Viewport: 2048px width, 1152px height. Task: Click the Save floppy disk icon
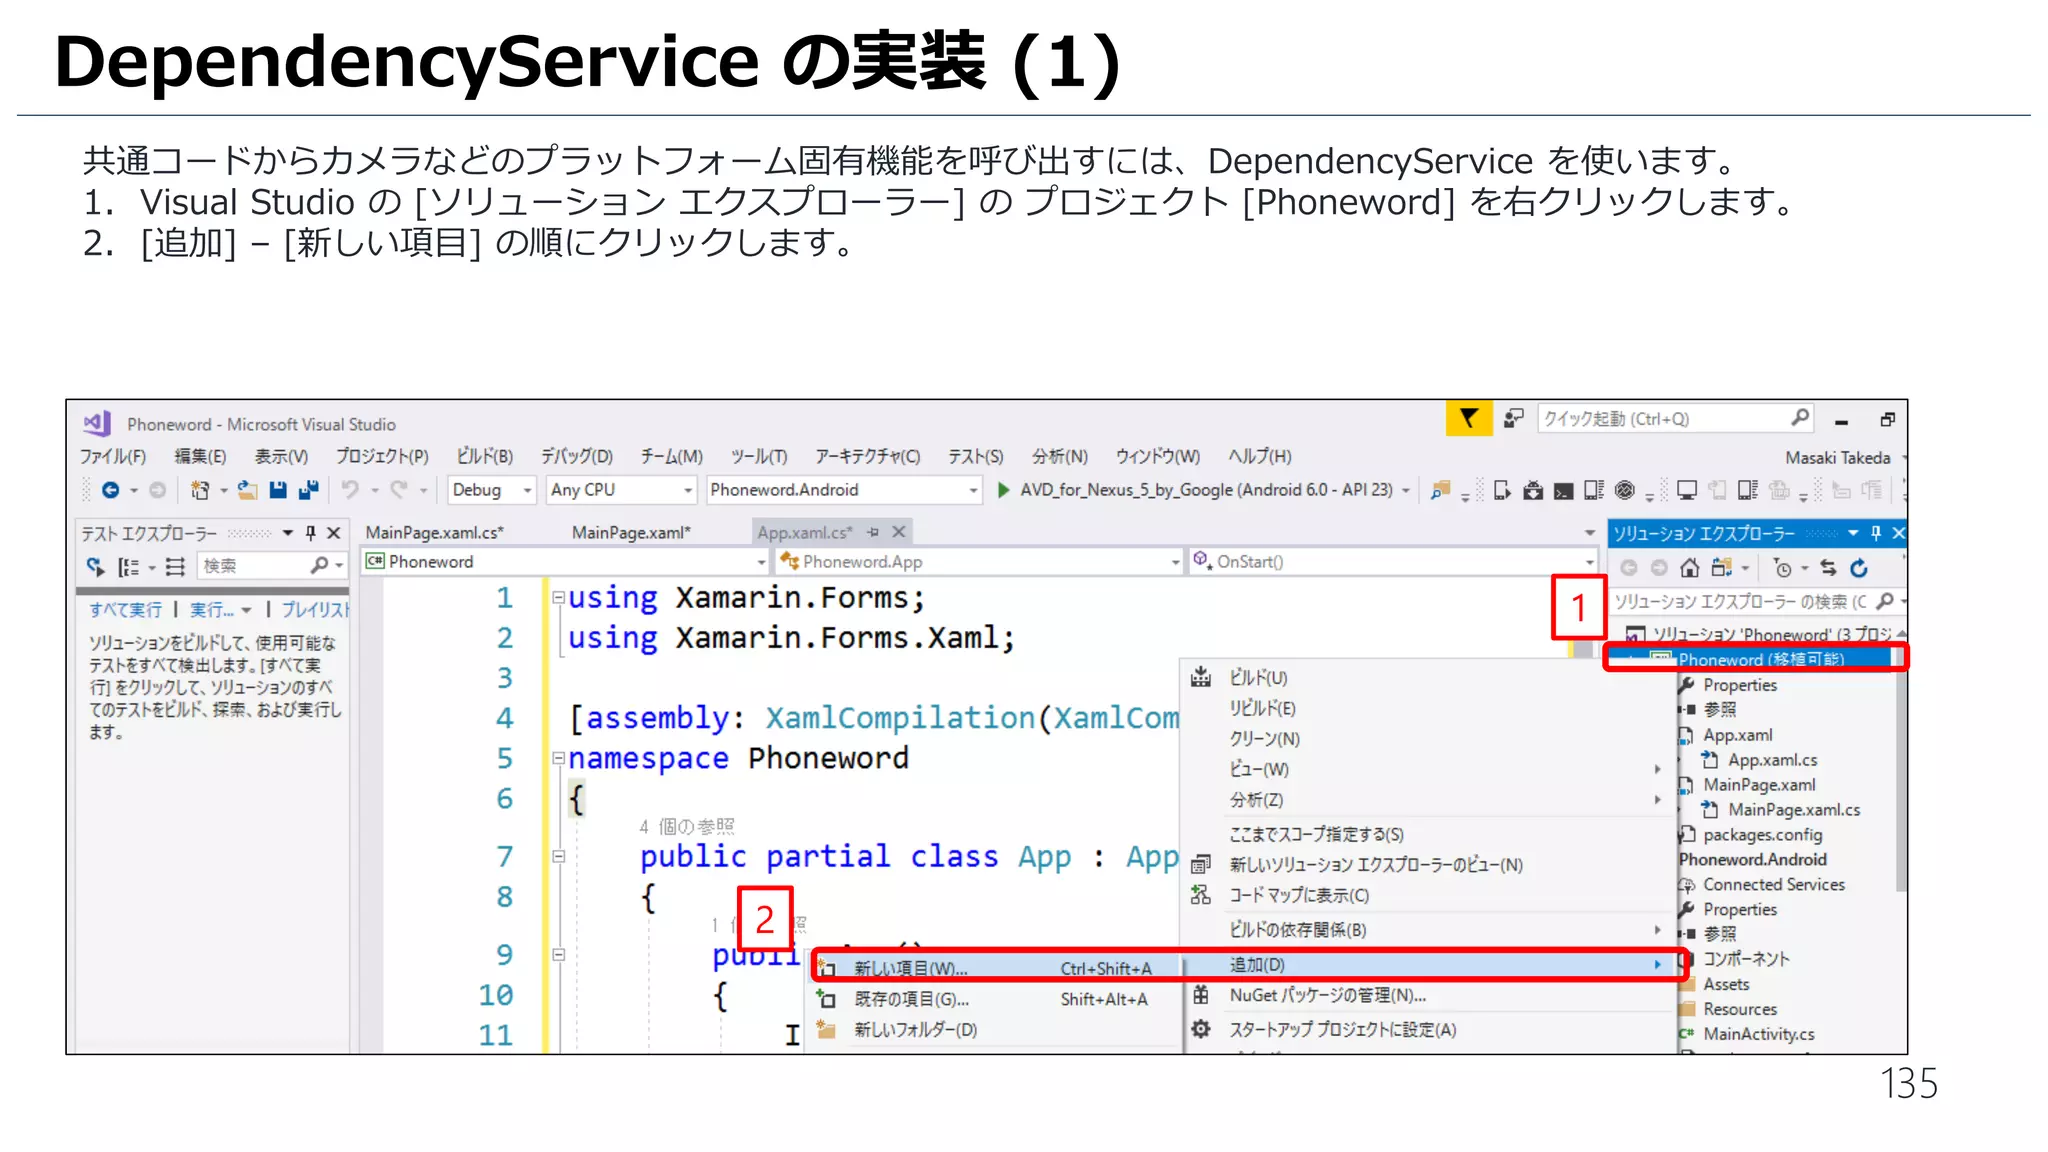point(278,490)
